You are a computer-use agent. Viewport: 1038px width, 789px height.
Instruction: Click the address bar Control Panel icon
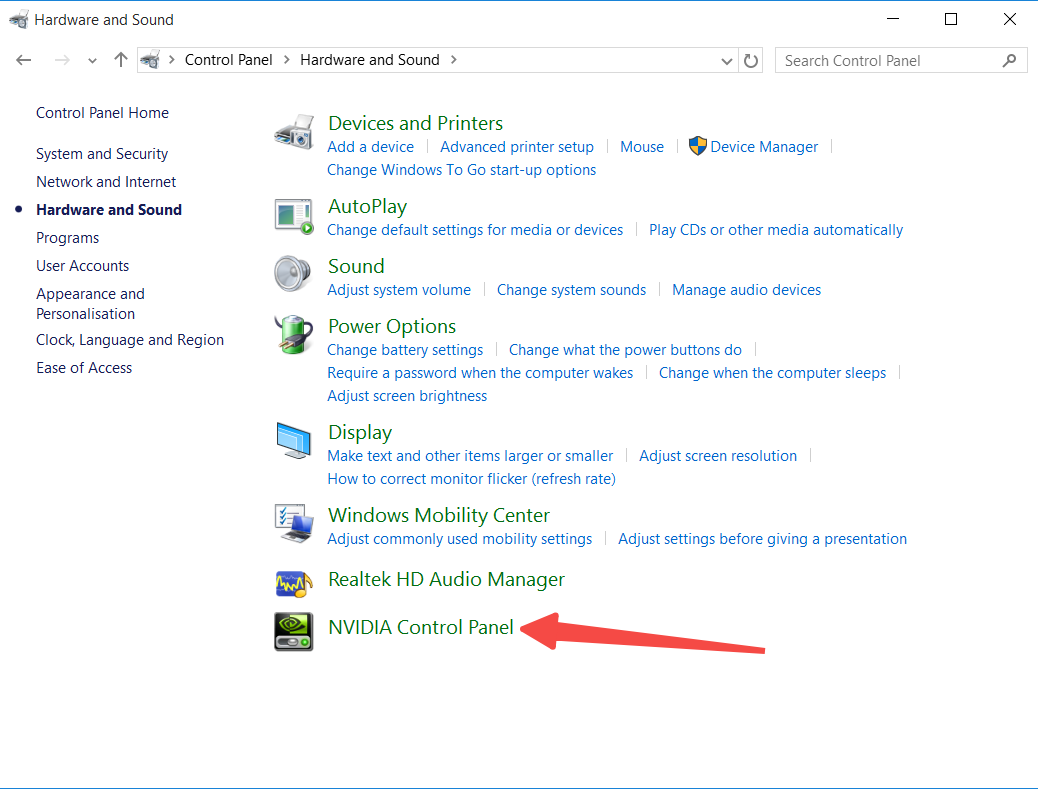tap(150, 60)
